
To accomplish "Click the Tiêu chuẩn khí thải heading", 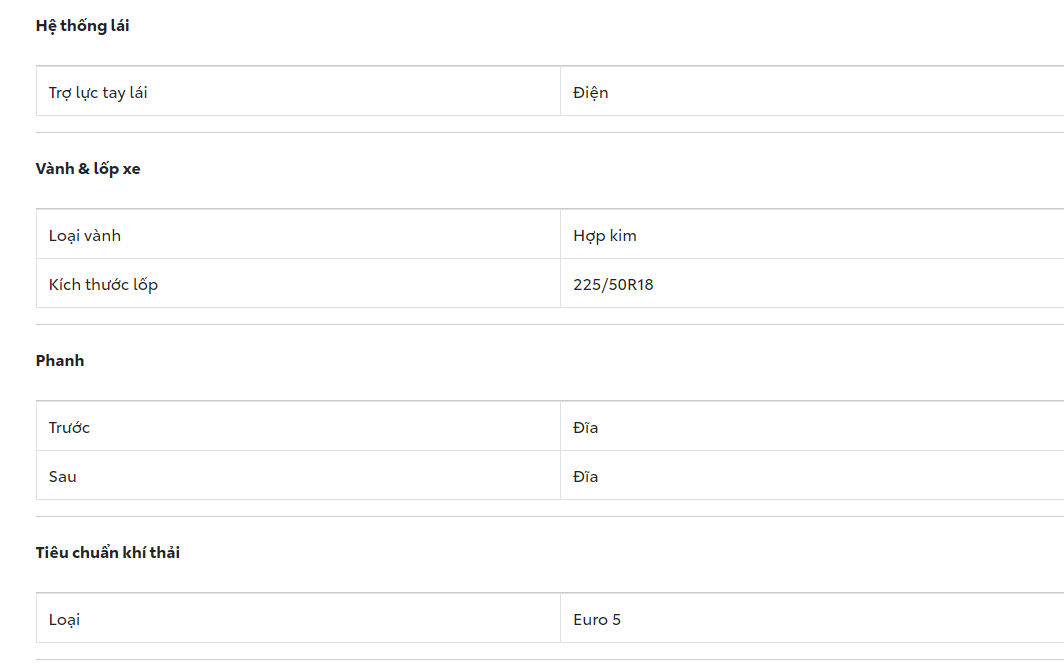I will coord(108,553).
